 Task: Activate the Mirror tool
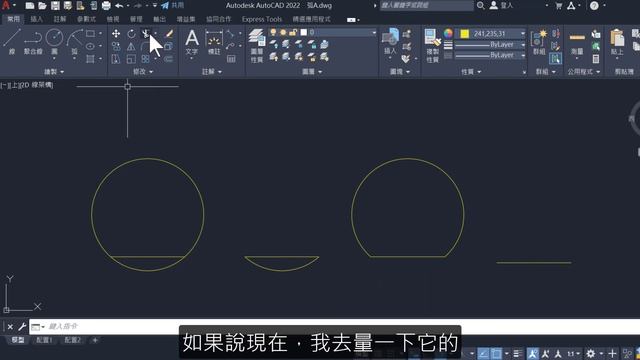(x=131, y=46)
